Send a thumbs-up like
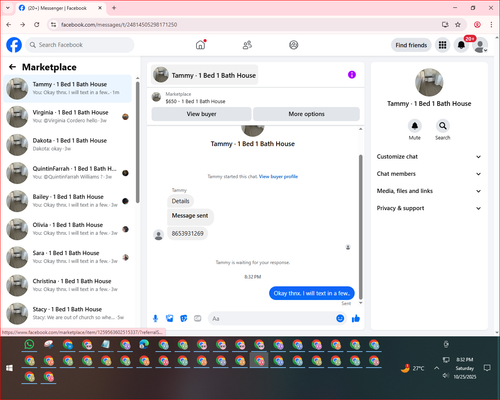 coord(356,318)
